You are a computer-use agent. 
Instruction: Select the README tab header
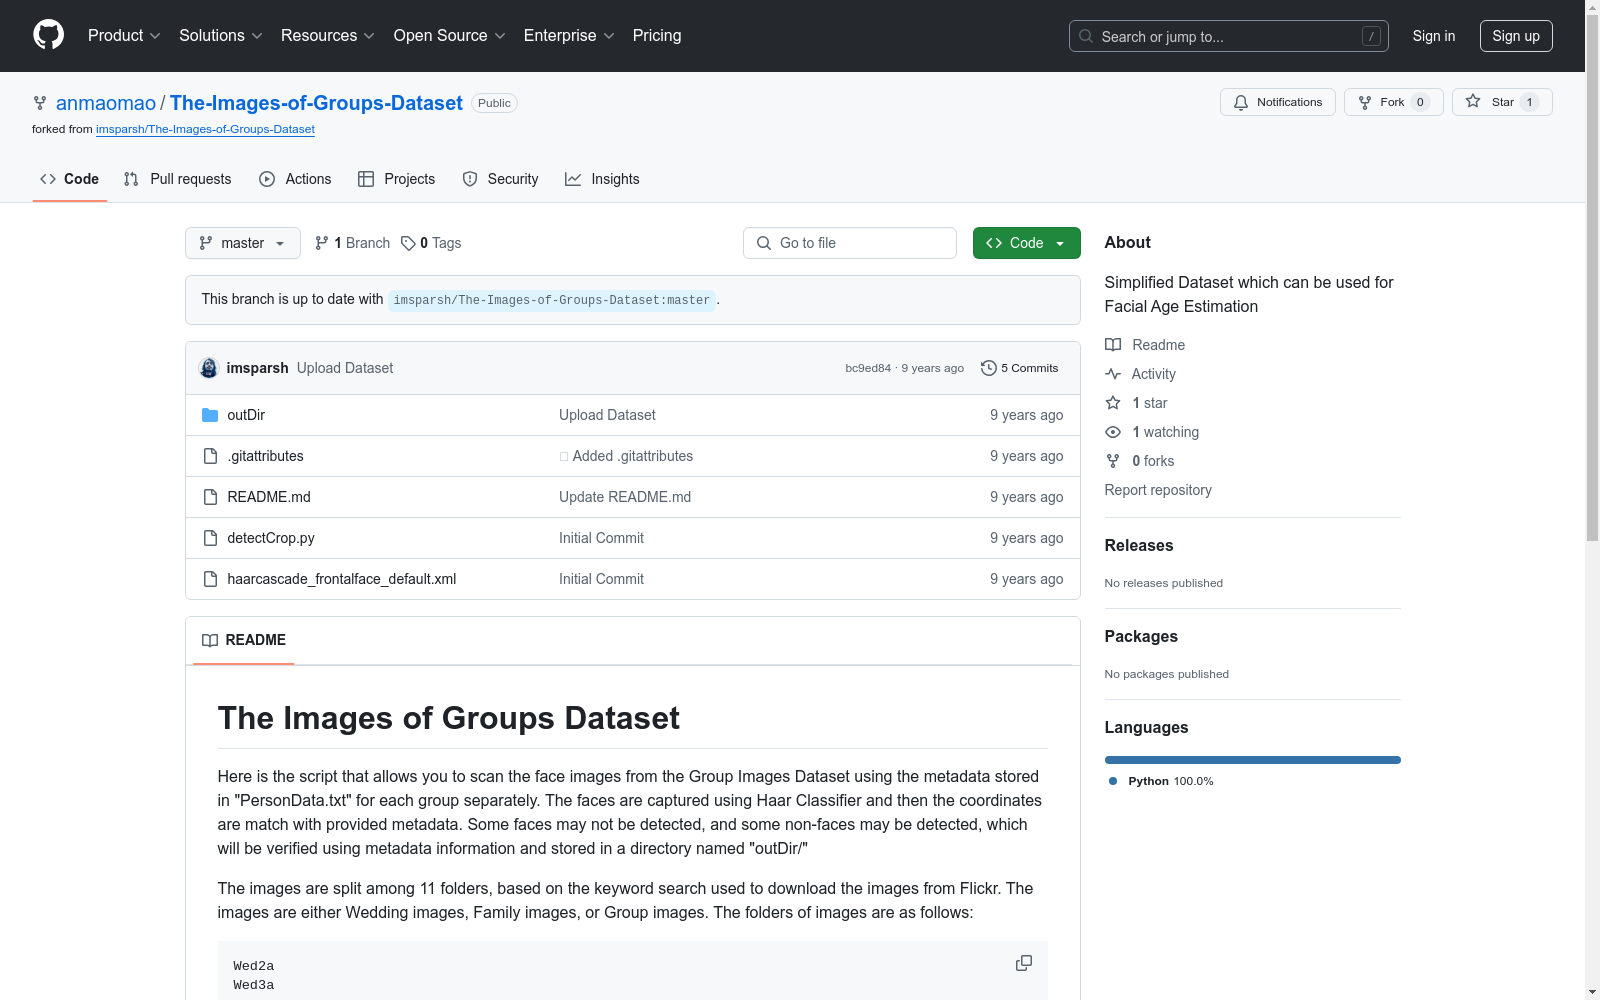point(244,640)
